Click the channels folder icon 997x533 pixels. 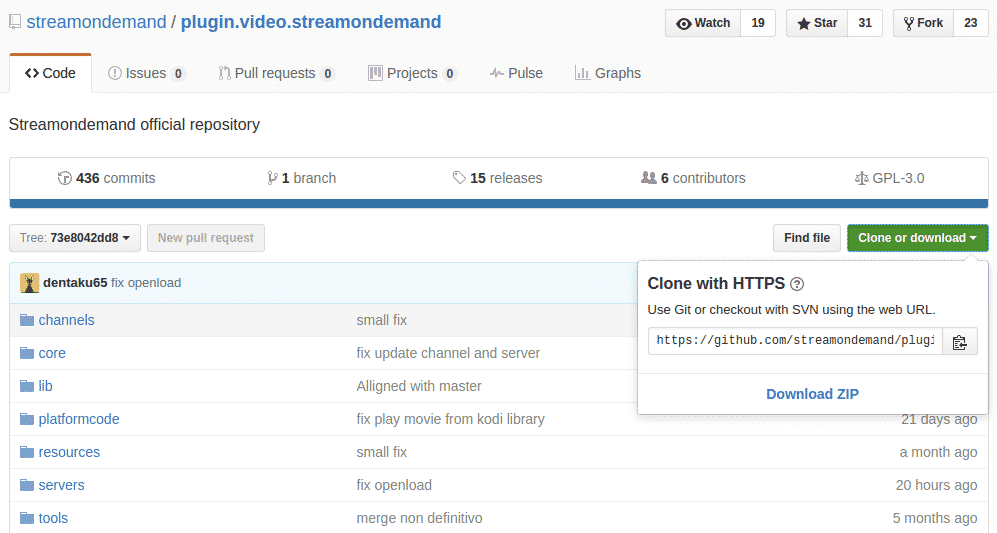tap(27, 320)
